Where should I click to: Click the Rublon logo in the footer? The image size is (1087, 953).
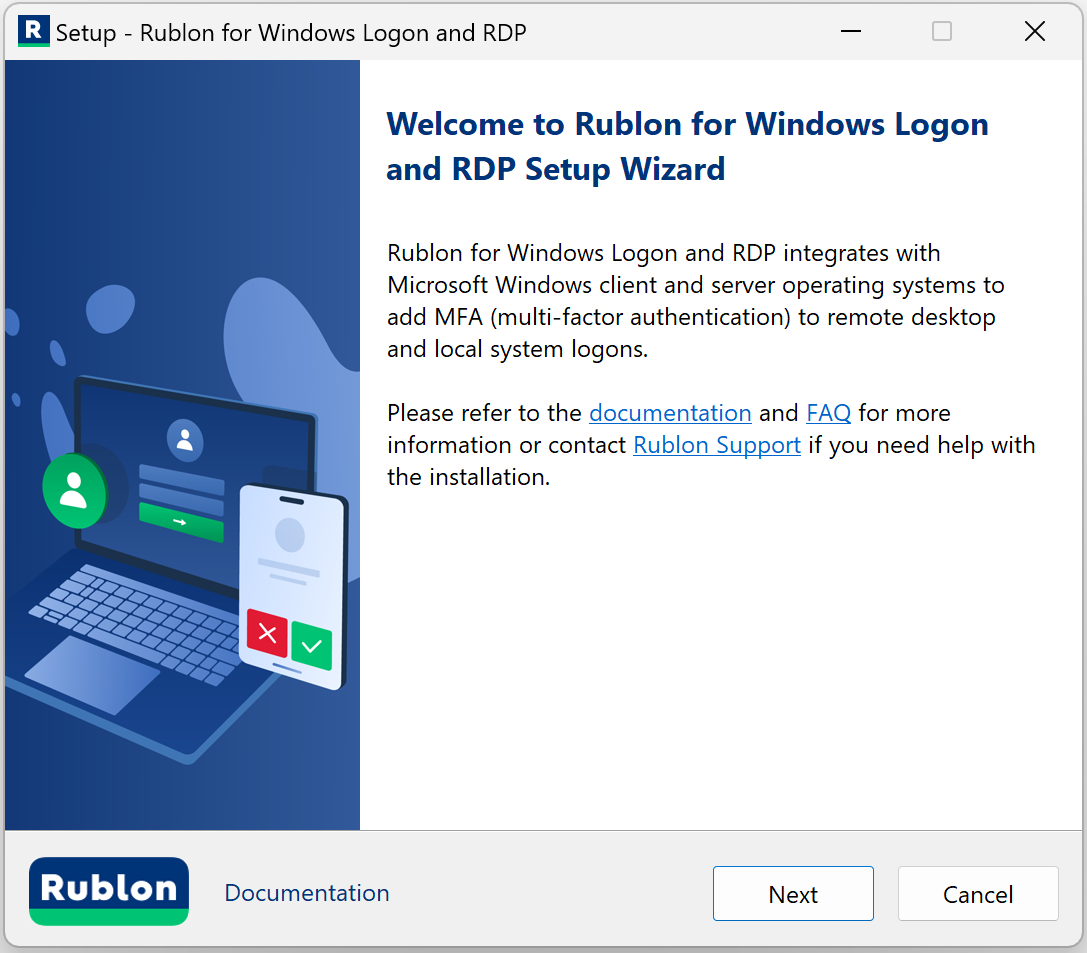(x=109, y=891)
